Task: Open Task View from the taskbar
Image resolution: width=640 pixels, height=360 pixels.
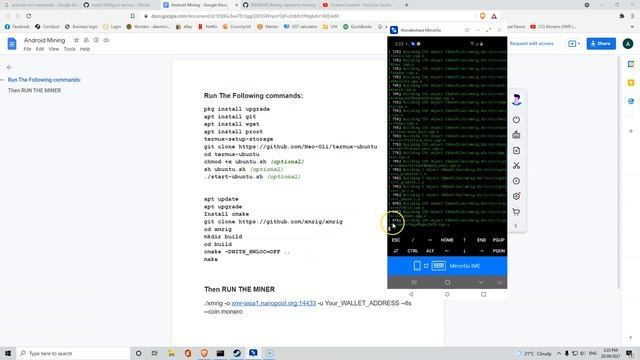Action: (155, 353)
